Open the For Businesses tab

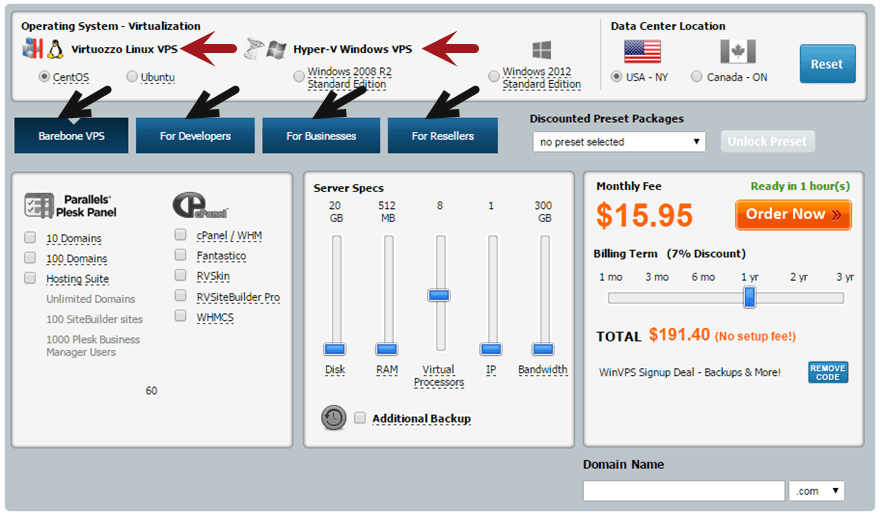(x=321, y=136)
